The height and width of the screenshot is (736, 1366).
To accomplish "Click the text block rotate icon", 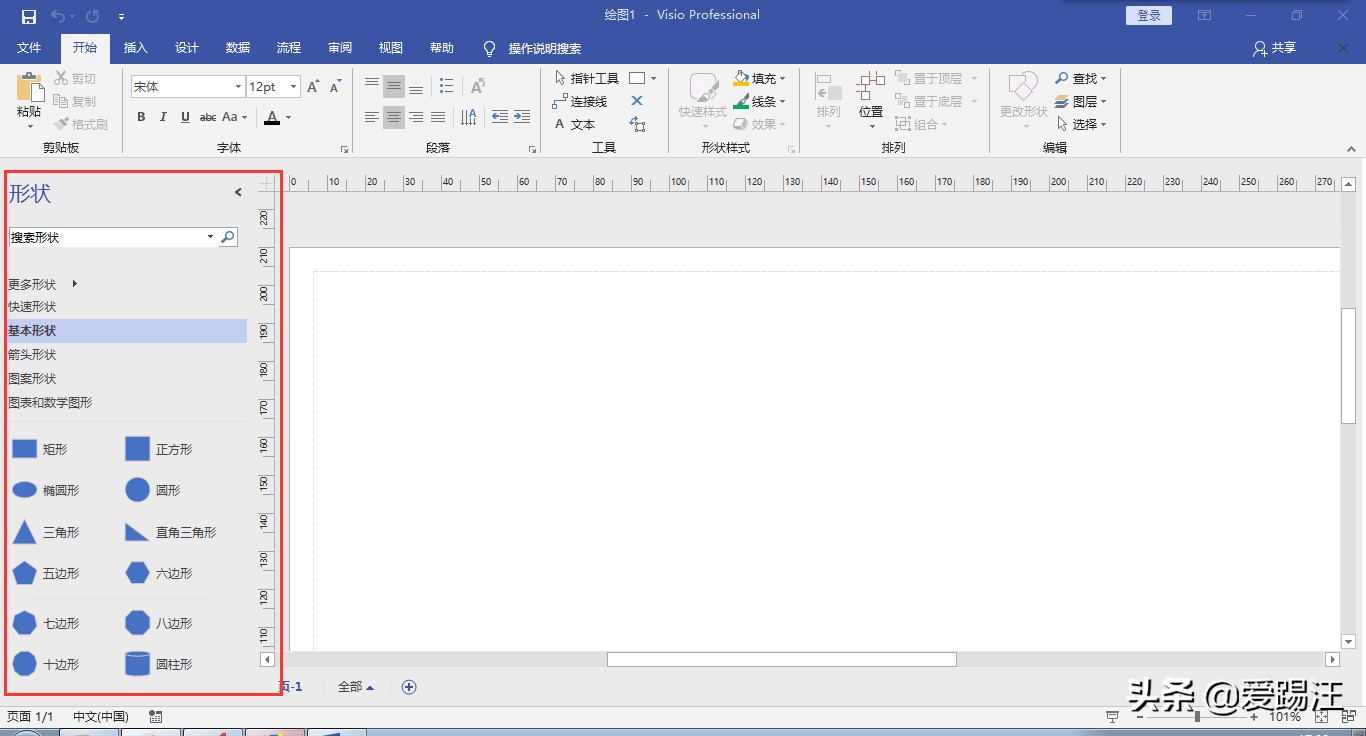I will click(637, 124).
